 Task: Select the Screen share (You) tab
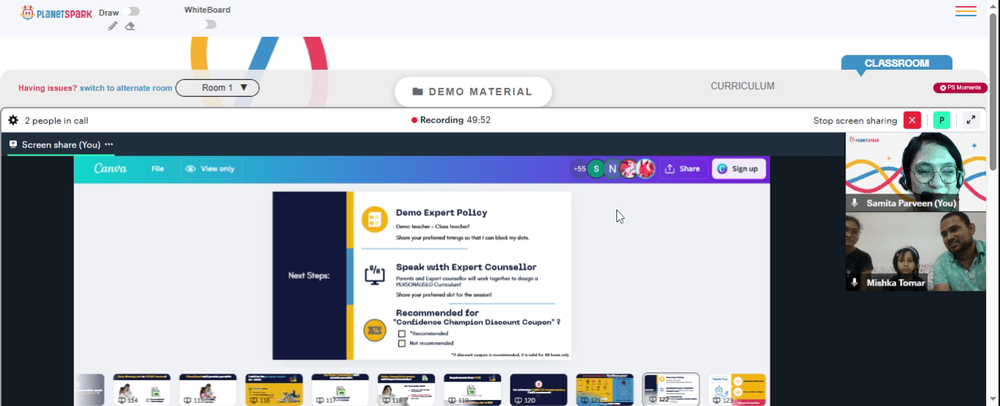(x=60, y=145)
